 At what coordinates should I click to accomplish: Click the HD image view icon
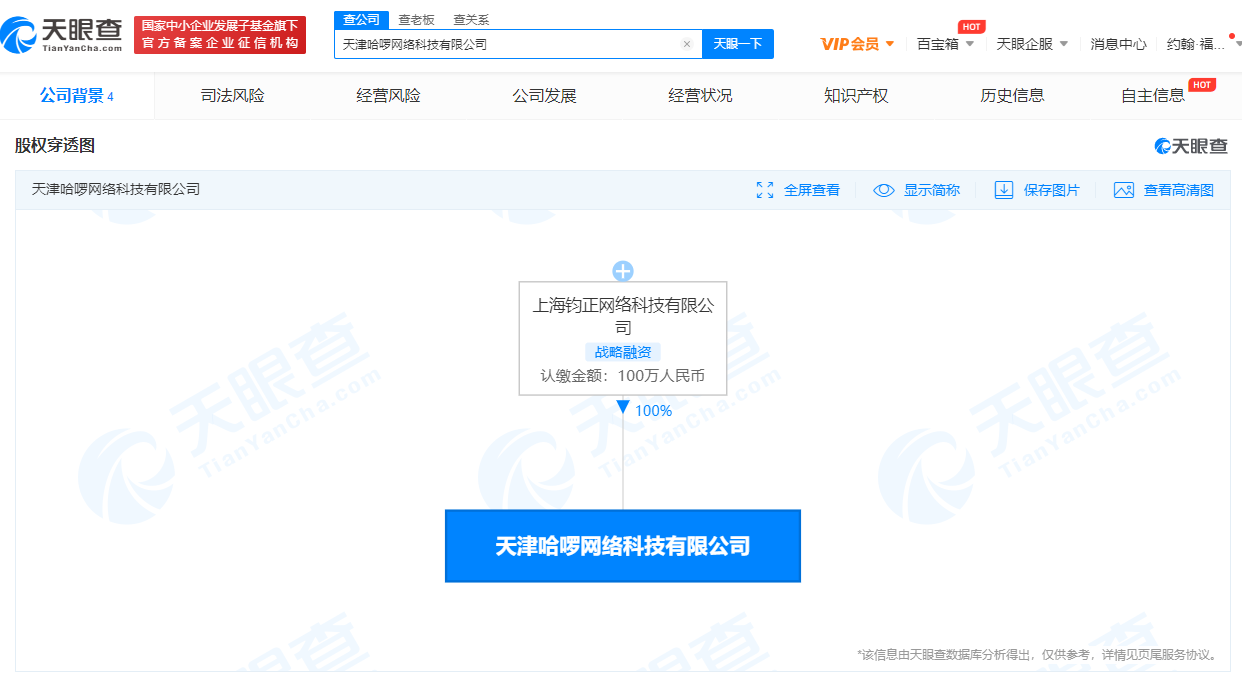pos(1124,190)
